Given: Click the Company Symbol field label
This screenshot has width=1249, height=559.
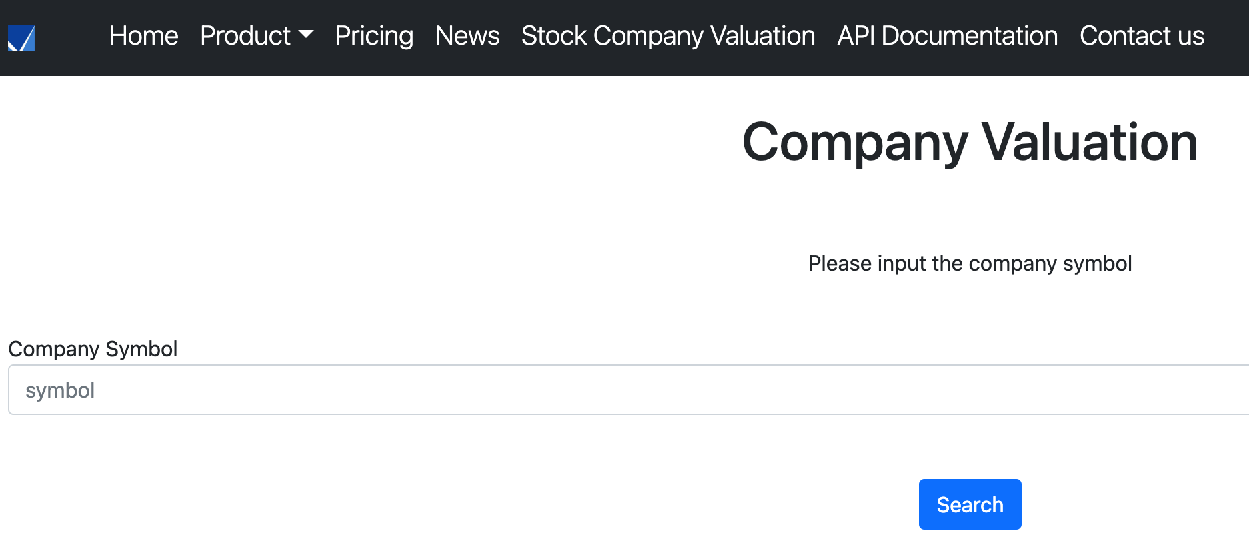Looking at the screenshot, I should pos(93,349).
